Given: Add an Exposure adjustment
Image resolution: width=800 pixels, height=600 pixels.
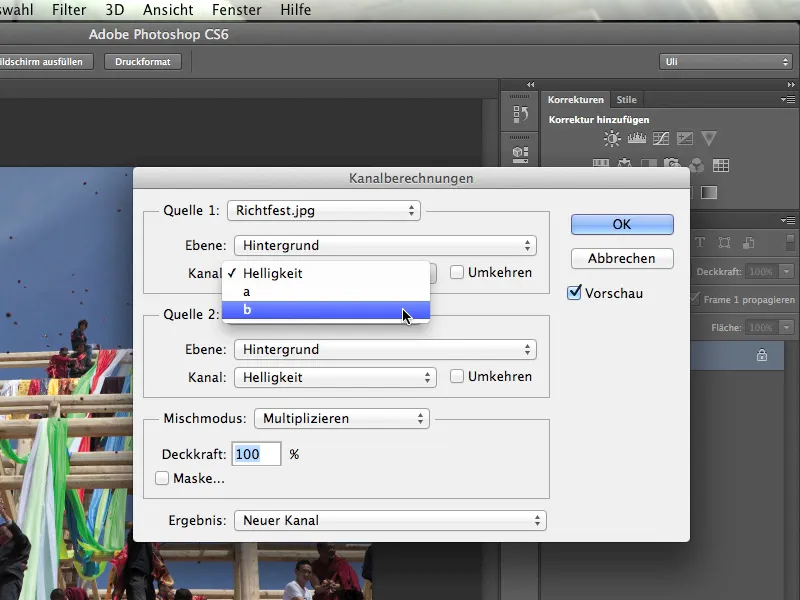Looking at the screenshot, I should 685,138.
